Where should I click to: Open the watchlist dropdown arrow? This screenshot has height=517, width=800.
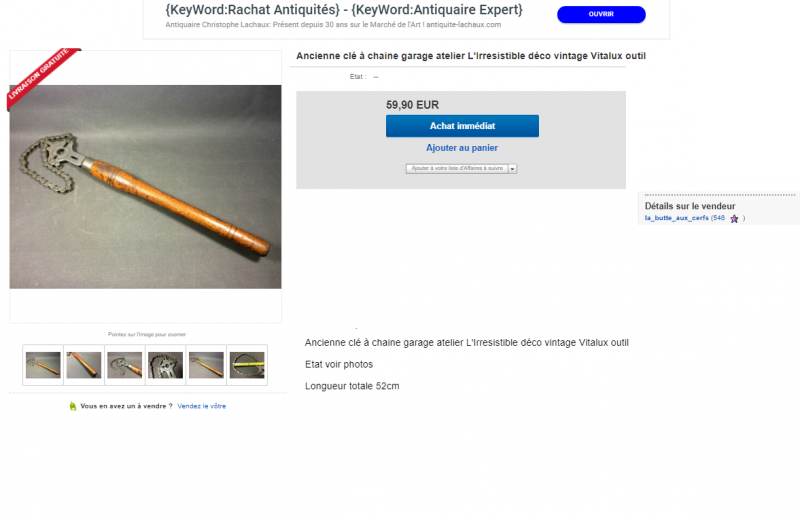point(512,169)
